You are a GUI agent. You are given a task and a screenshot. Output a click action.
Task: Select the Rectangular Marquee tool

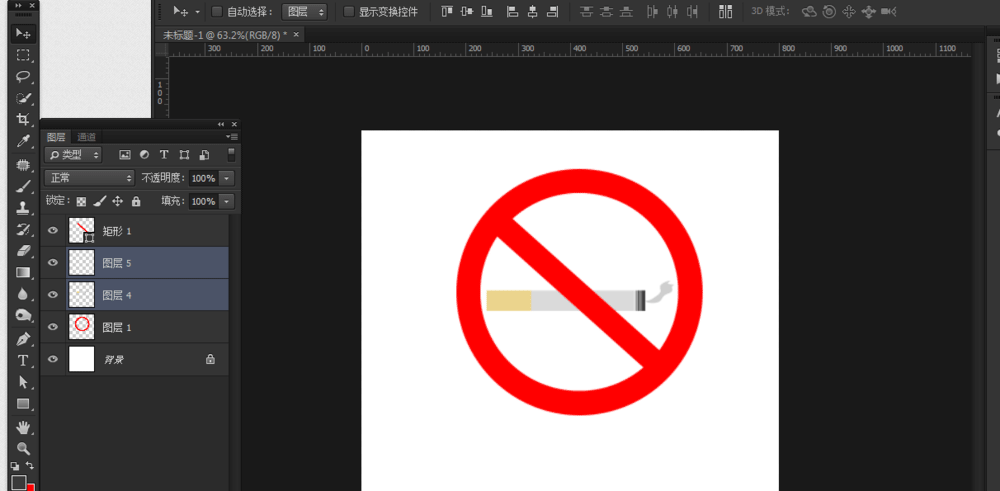tap(23, 55)
